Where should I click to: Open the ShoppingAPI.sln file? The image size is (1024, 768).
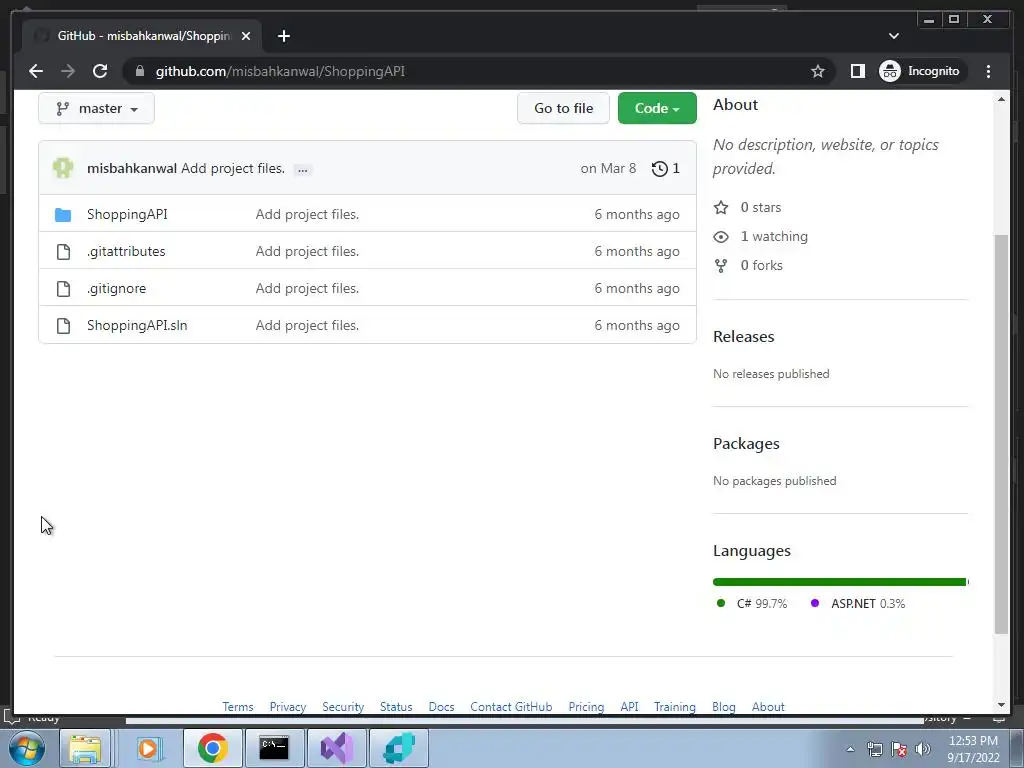137,325
